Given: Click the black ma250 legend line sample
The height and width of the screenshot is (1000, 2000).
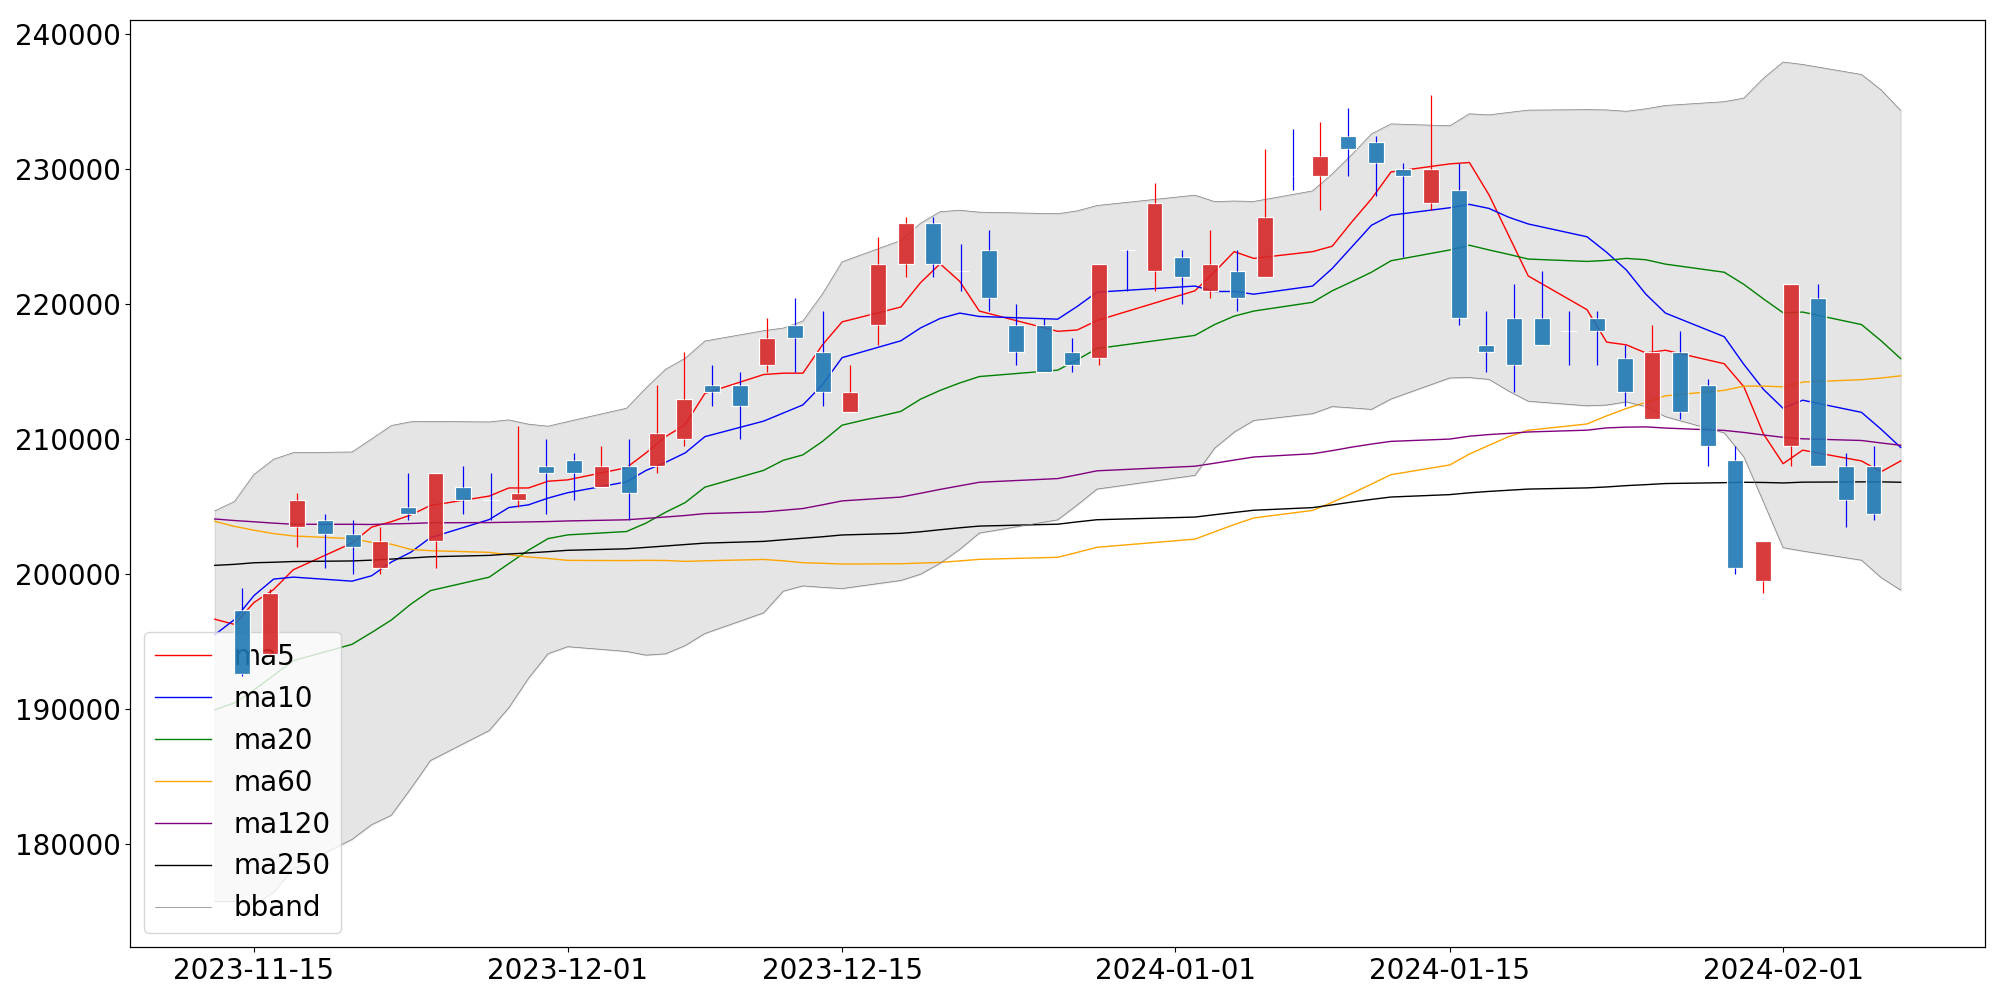Looking at the screenshot, I should 184,865.
